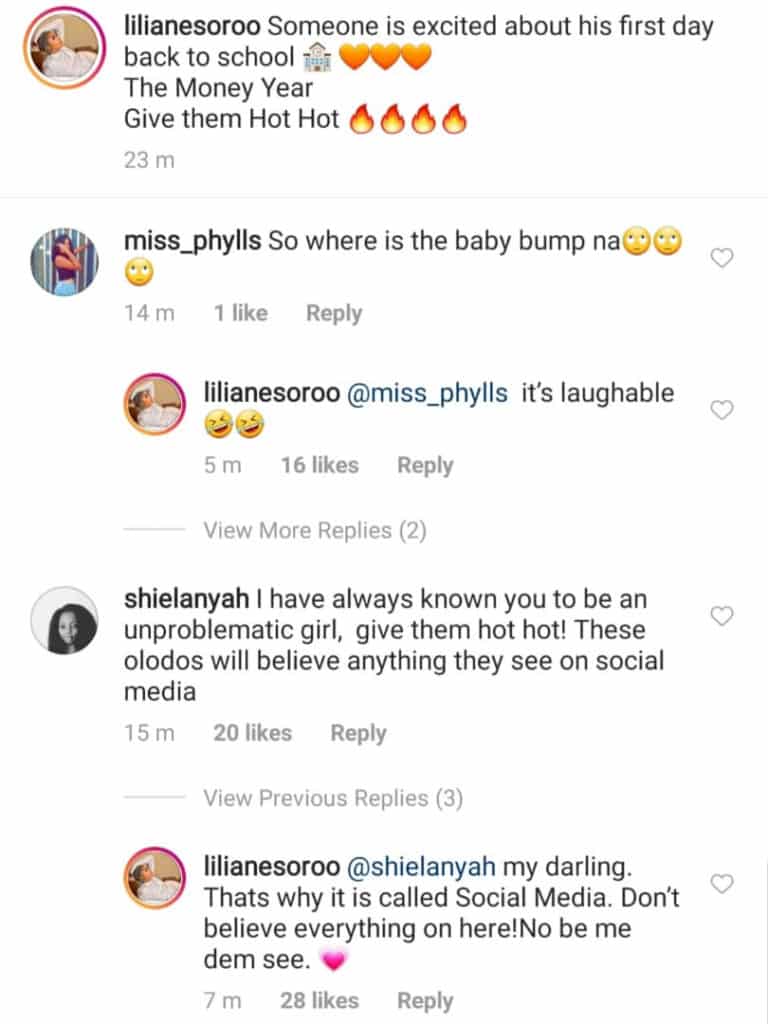Viewport: 768px width, 1024px height.
Task: Heart lilianesoroo's reply to shielanyah
Action: coord(721,883)
